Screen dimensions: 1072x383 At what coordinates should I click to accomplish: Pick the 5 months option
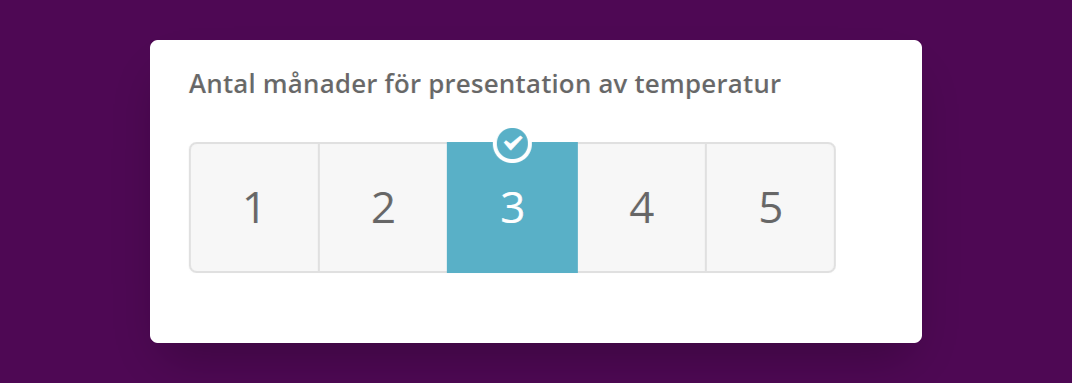click(x=770, y=207)
